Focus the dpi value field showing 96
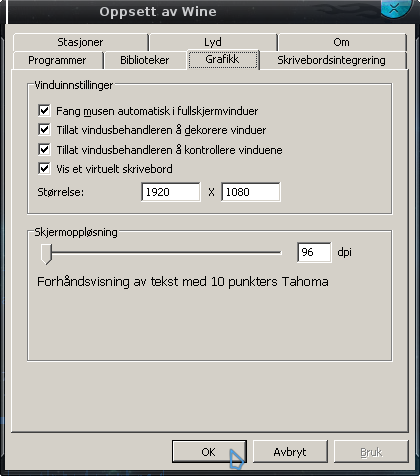 pyautogui.click(x=314, y=252)
